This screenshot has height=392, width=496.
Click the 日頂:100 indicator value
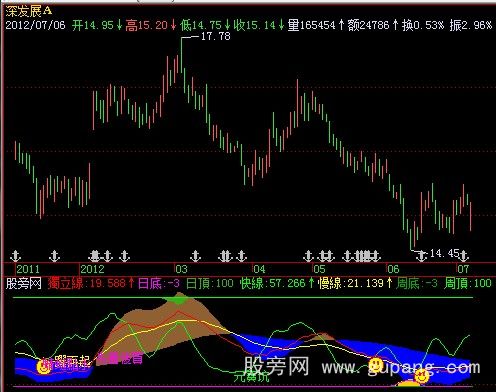[x=210, y=284]
